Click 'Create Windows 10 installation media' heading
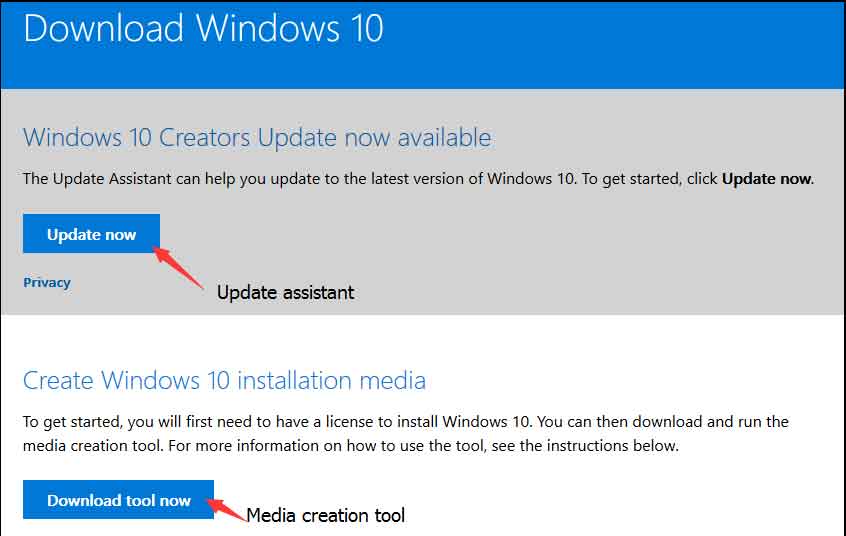846x536 pixels. click(x=224, y=380)
